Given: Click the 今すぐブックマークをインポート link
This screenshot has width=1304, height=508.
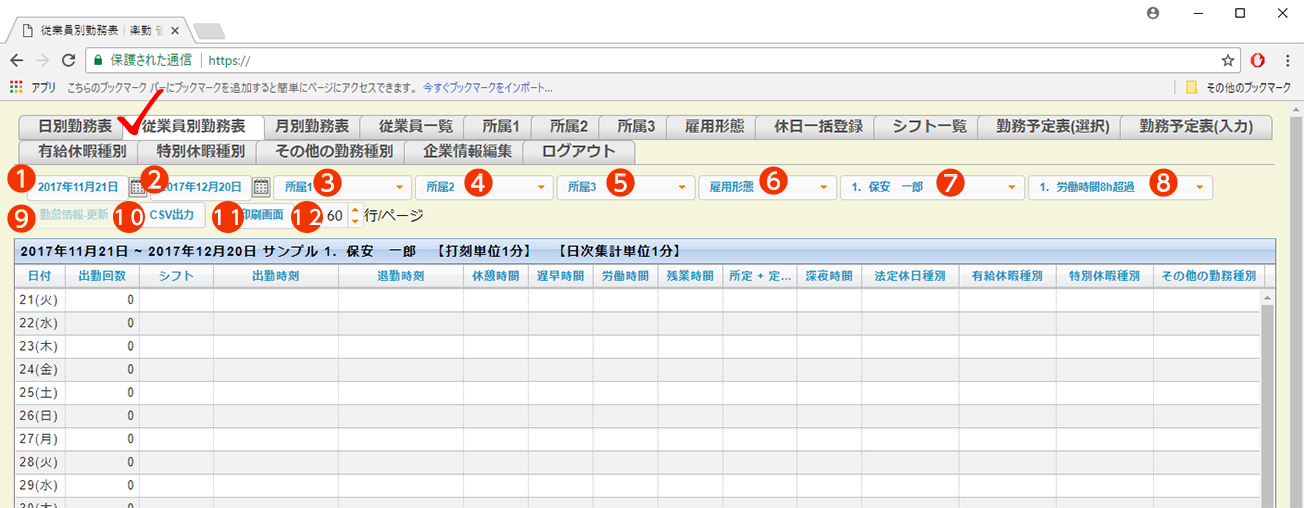Looking at the screenshot, I should click(x=487, y=87).
